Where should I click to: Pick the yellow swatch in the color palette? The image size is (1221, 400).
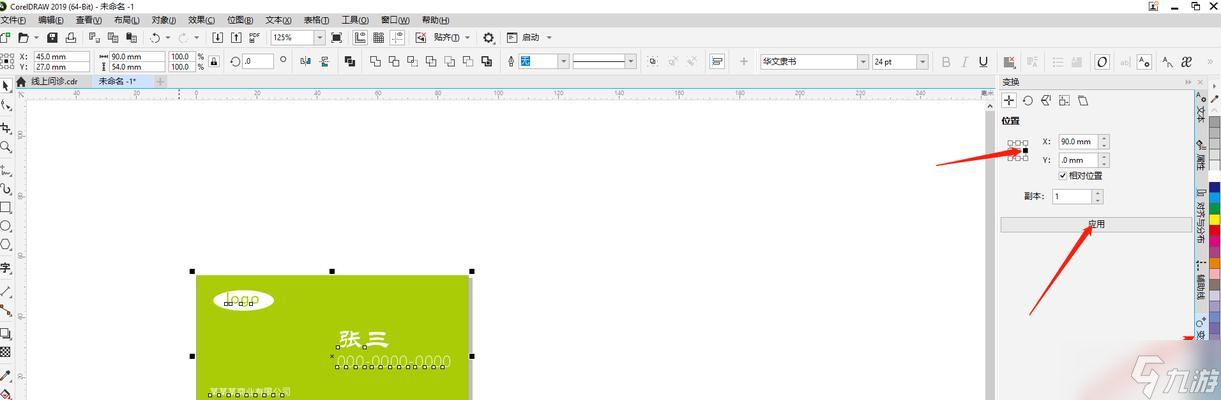click(1214, 218)
